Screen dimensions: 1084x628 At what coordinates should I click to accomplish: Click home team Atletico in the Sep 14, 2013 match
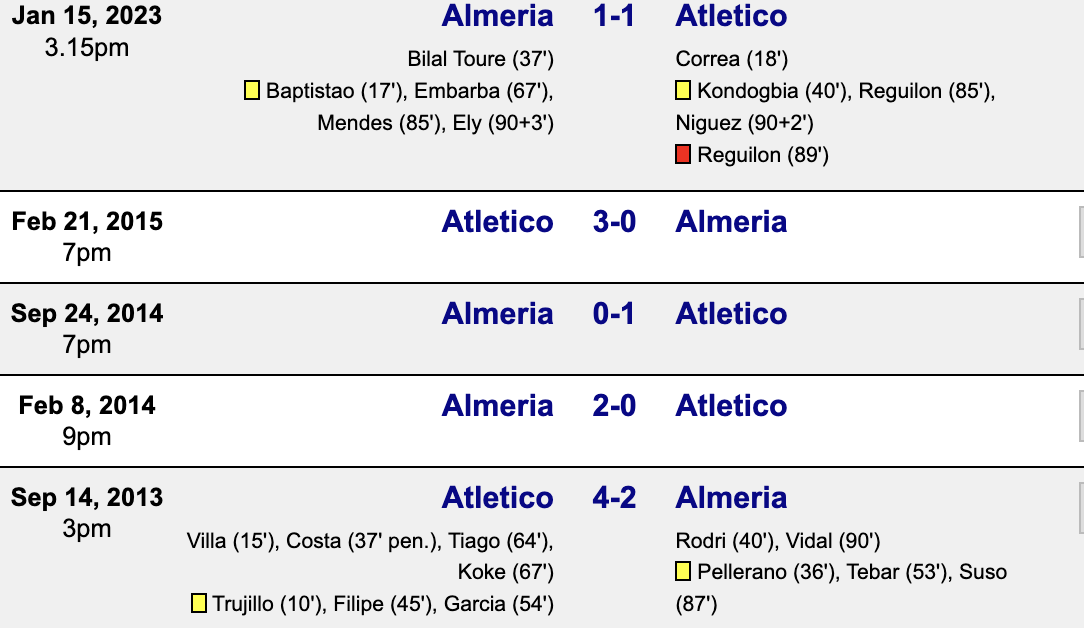497,498
